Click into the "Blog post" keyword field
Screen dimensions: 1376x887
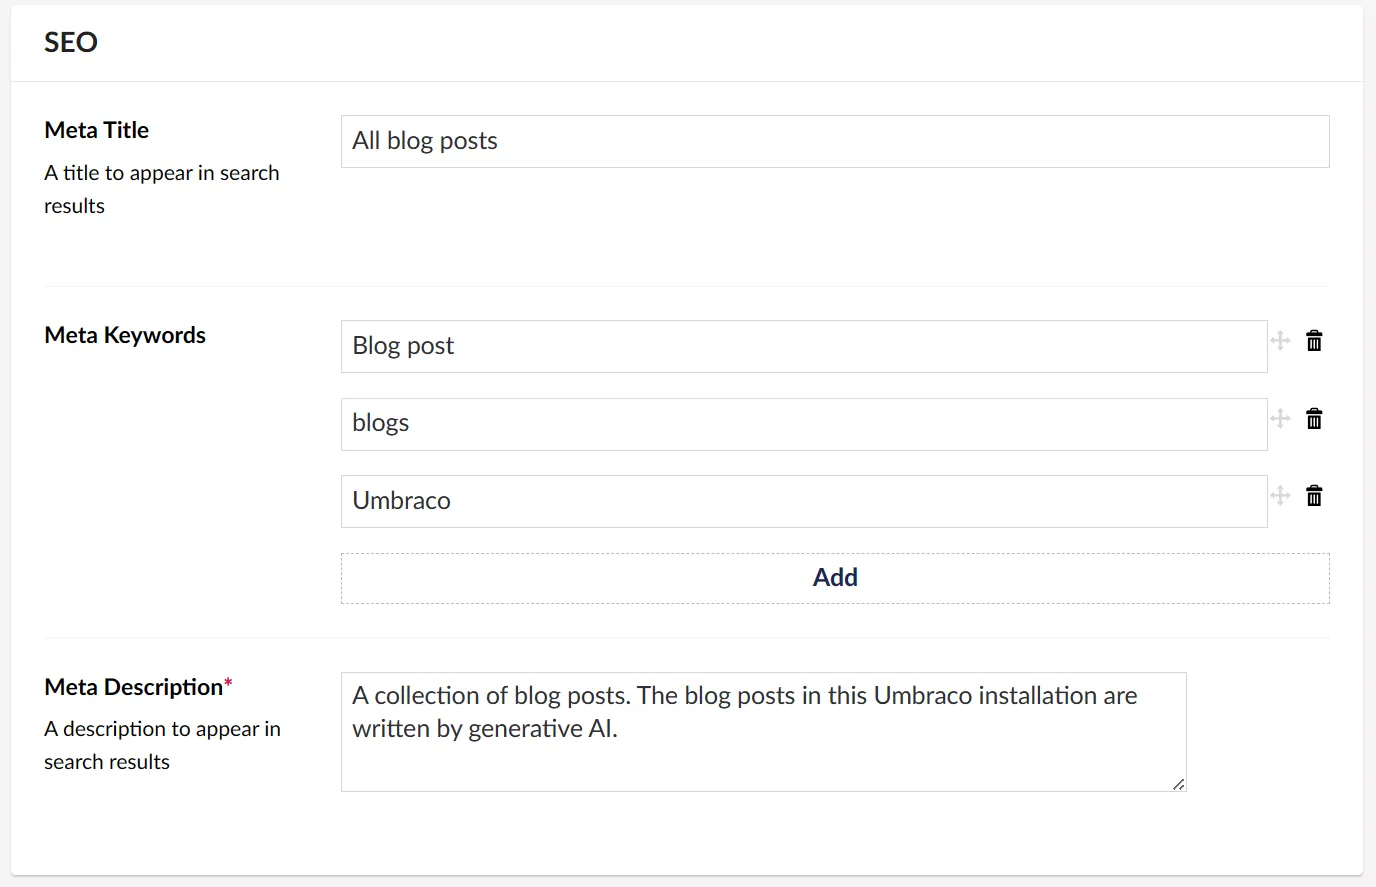point(804,346)
